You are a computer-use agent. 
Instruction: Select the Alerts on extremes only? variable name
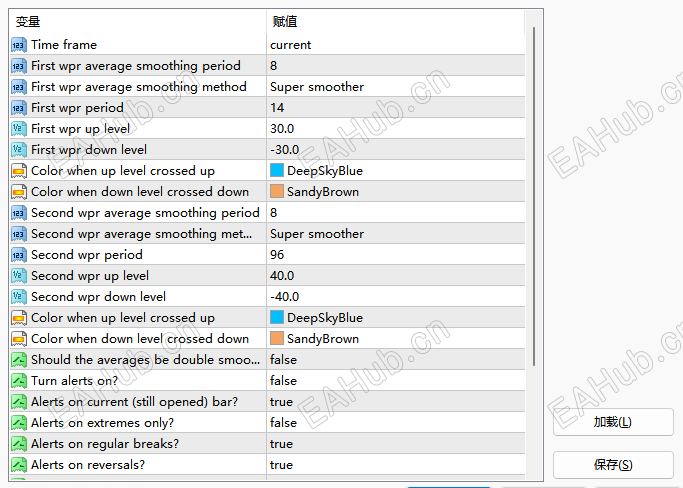click(x=102, y=423)
